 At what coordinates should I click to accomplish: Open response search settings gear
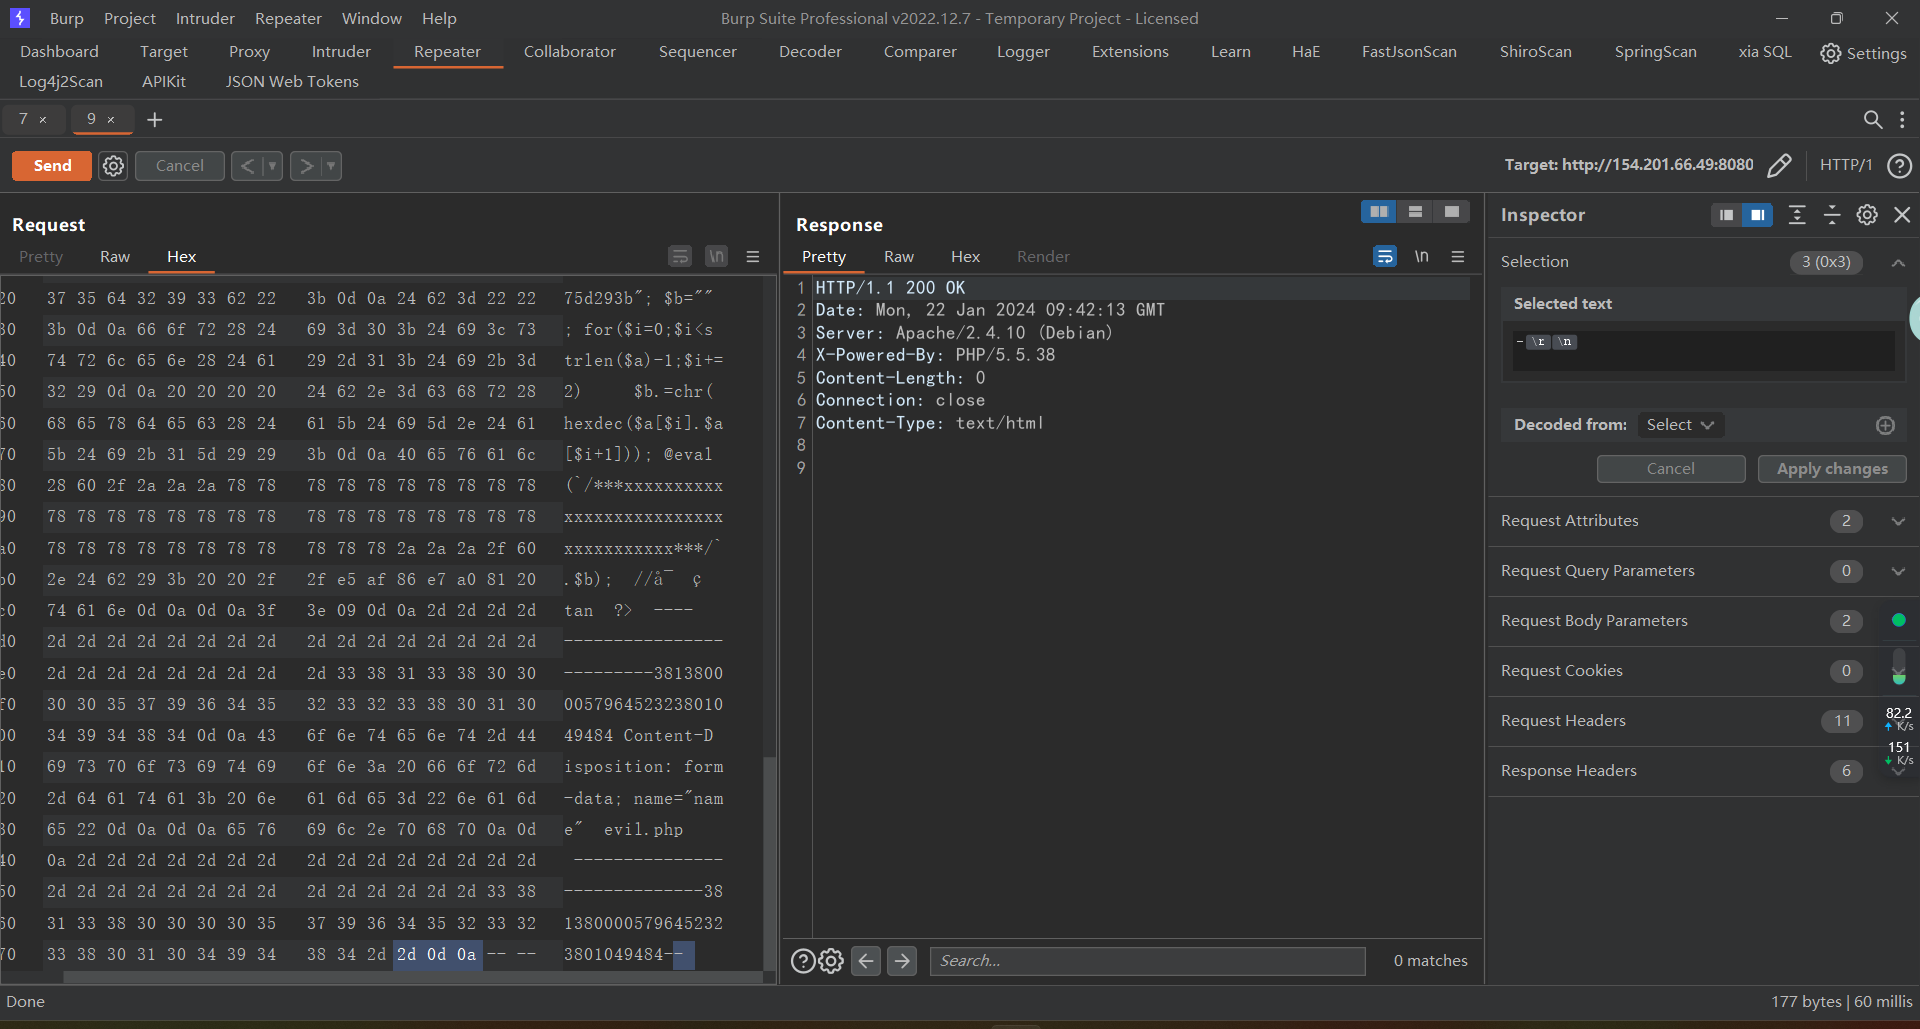coord(831,961)
